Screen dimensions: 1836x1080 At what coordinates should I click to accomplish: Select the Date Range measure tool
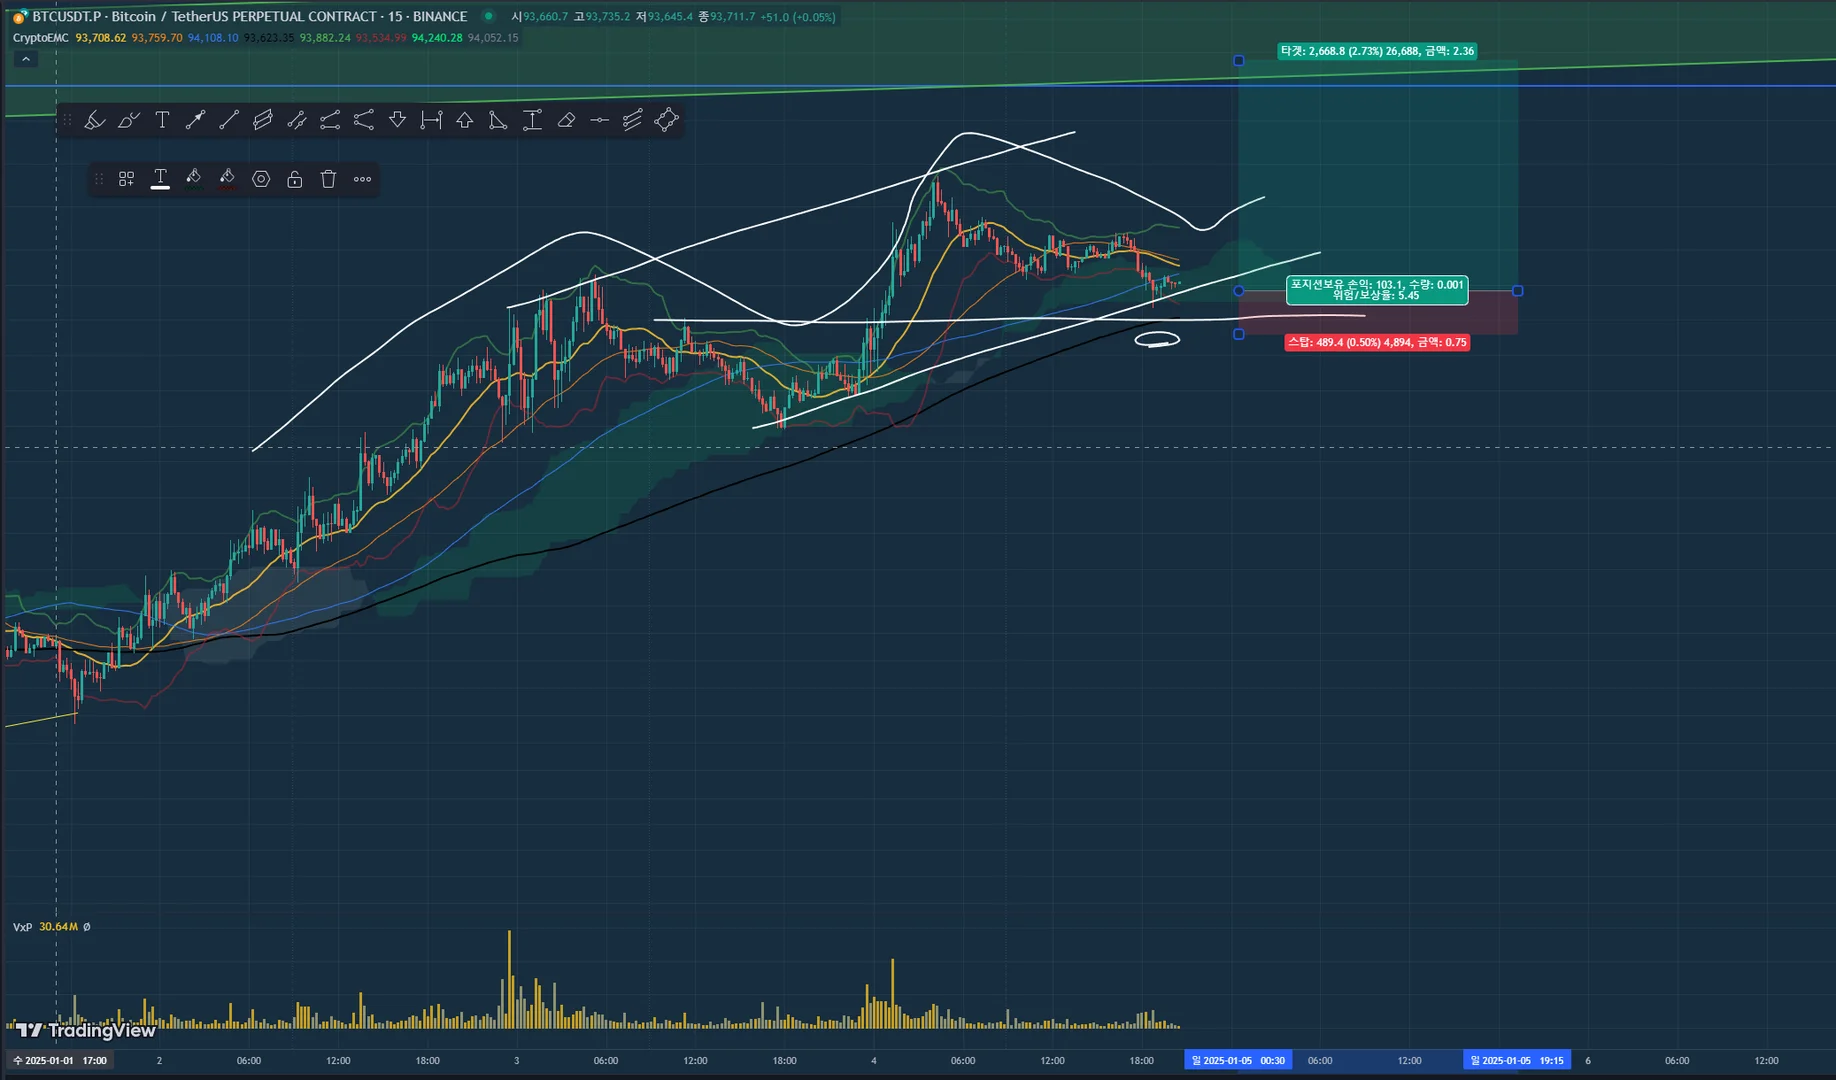click(x=431, y=121)
